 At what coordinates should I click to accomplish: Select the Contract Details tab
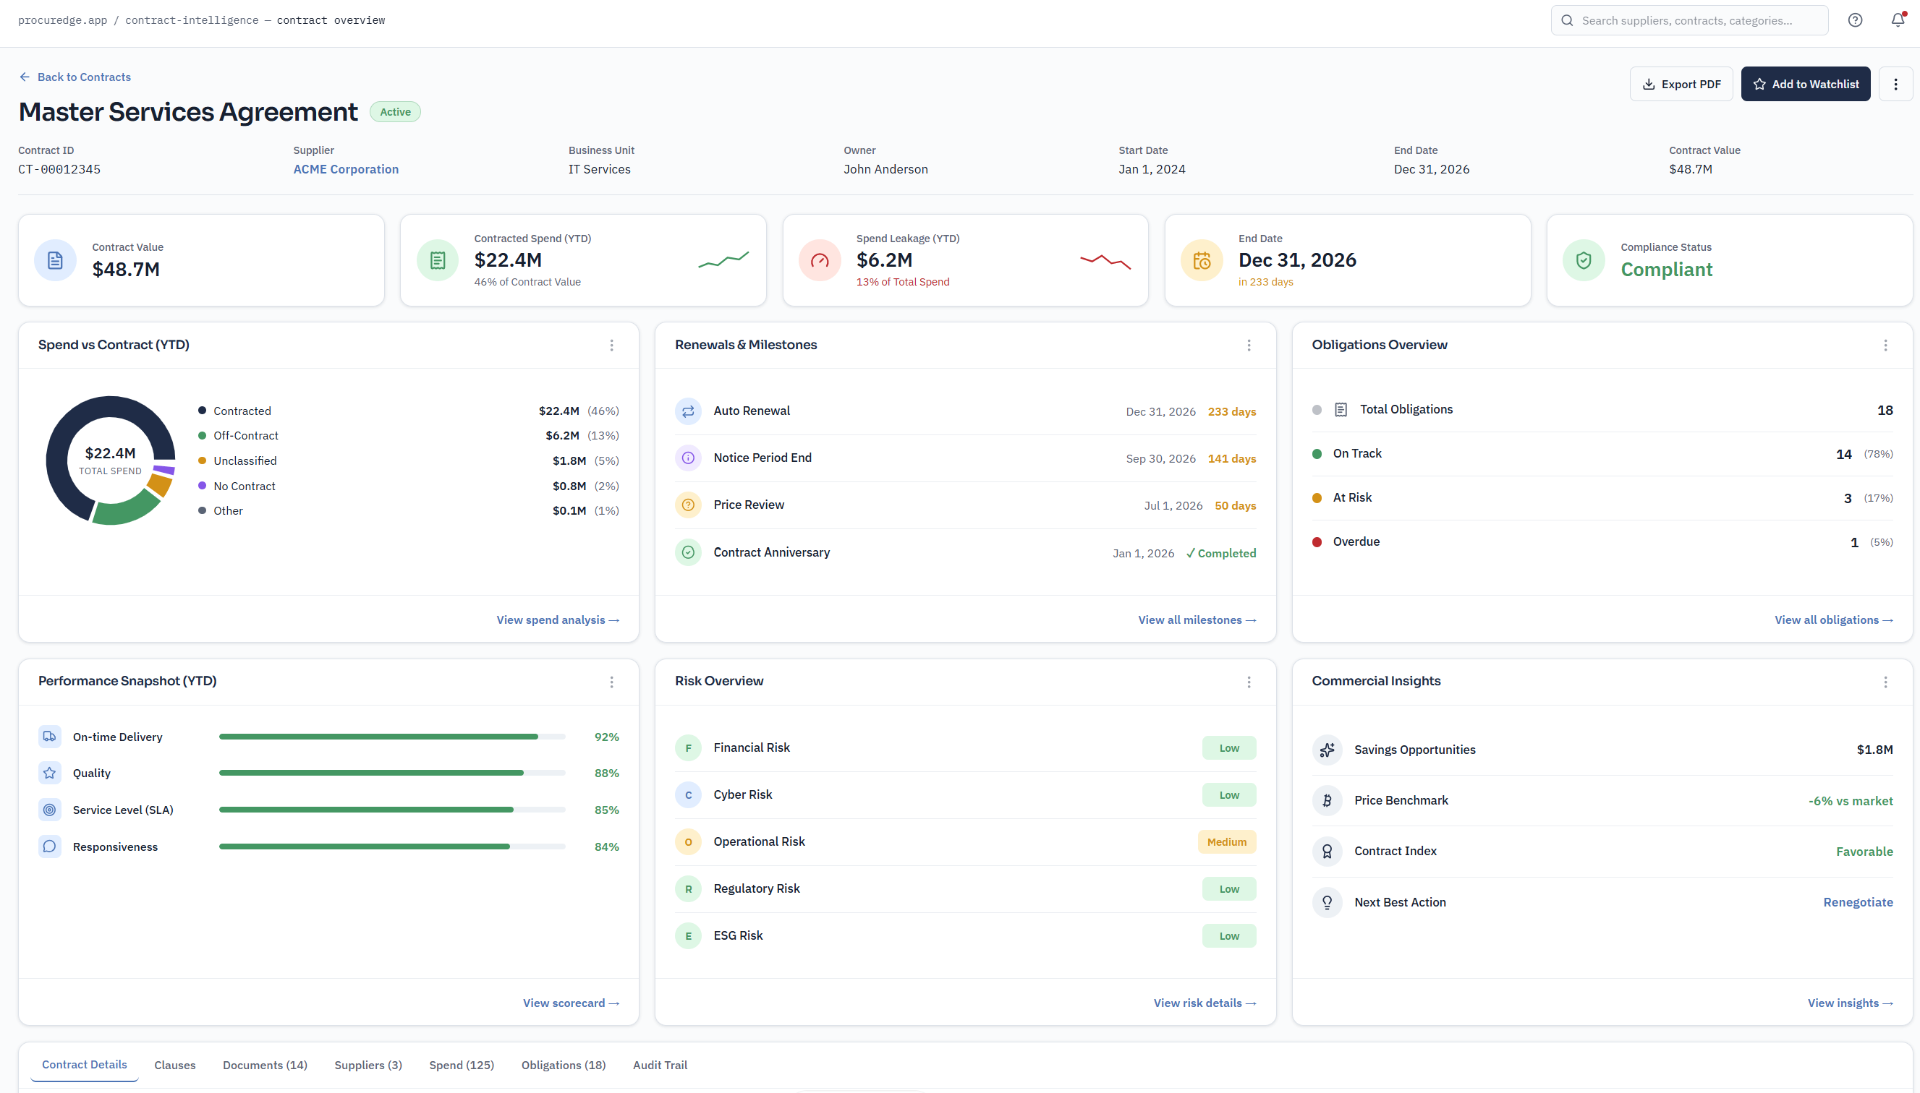click(84, 1065)
